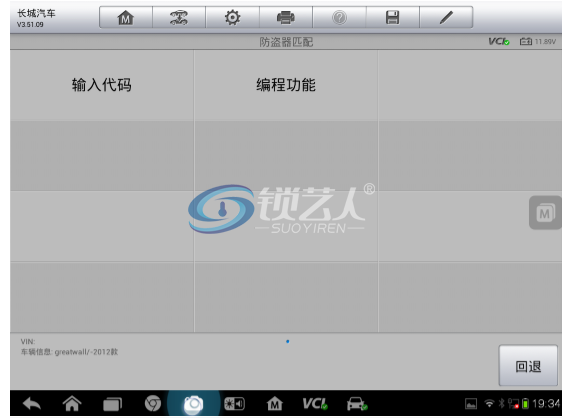This screenshot has height=418, width=562.
Task: Tap the printer icon in toolbar
Action: point(286,17)
